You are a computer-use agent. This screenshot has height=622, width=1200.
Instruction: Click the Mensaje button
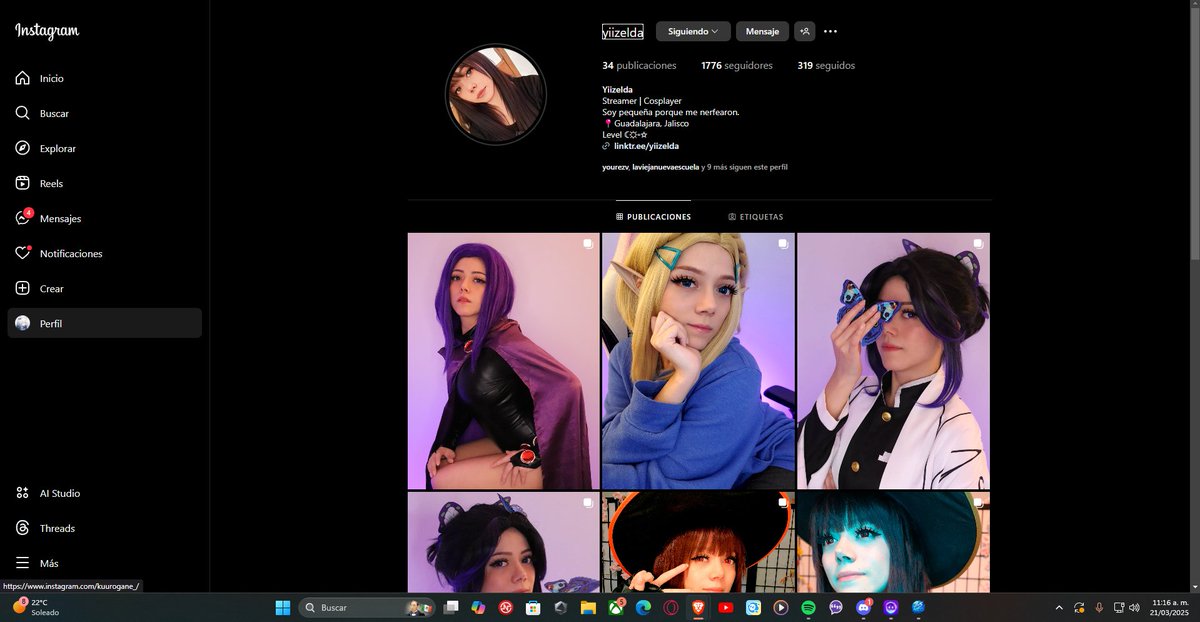(762, 32)
